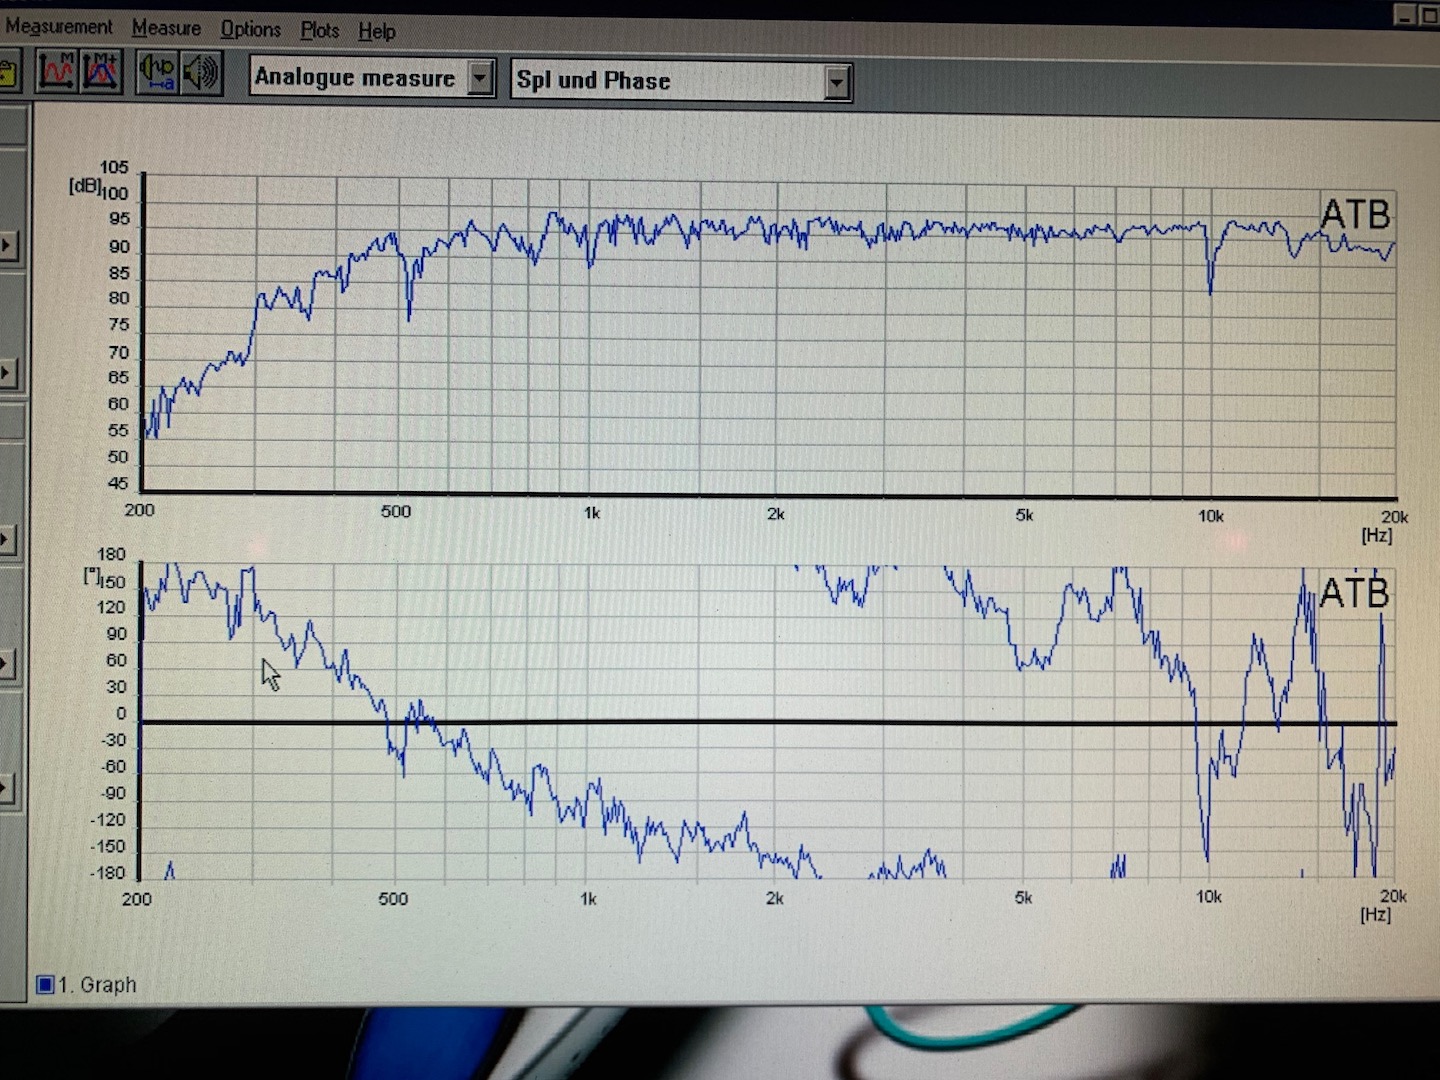Click the '1. Graph' legend label
The height and width of the screenshot is (1080, 1440).
click(97, 985)
